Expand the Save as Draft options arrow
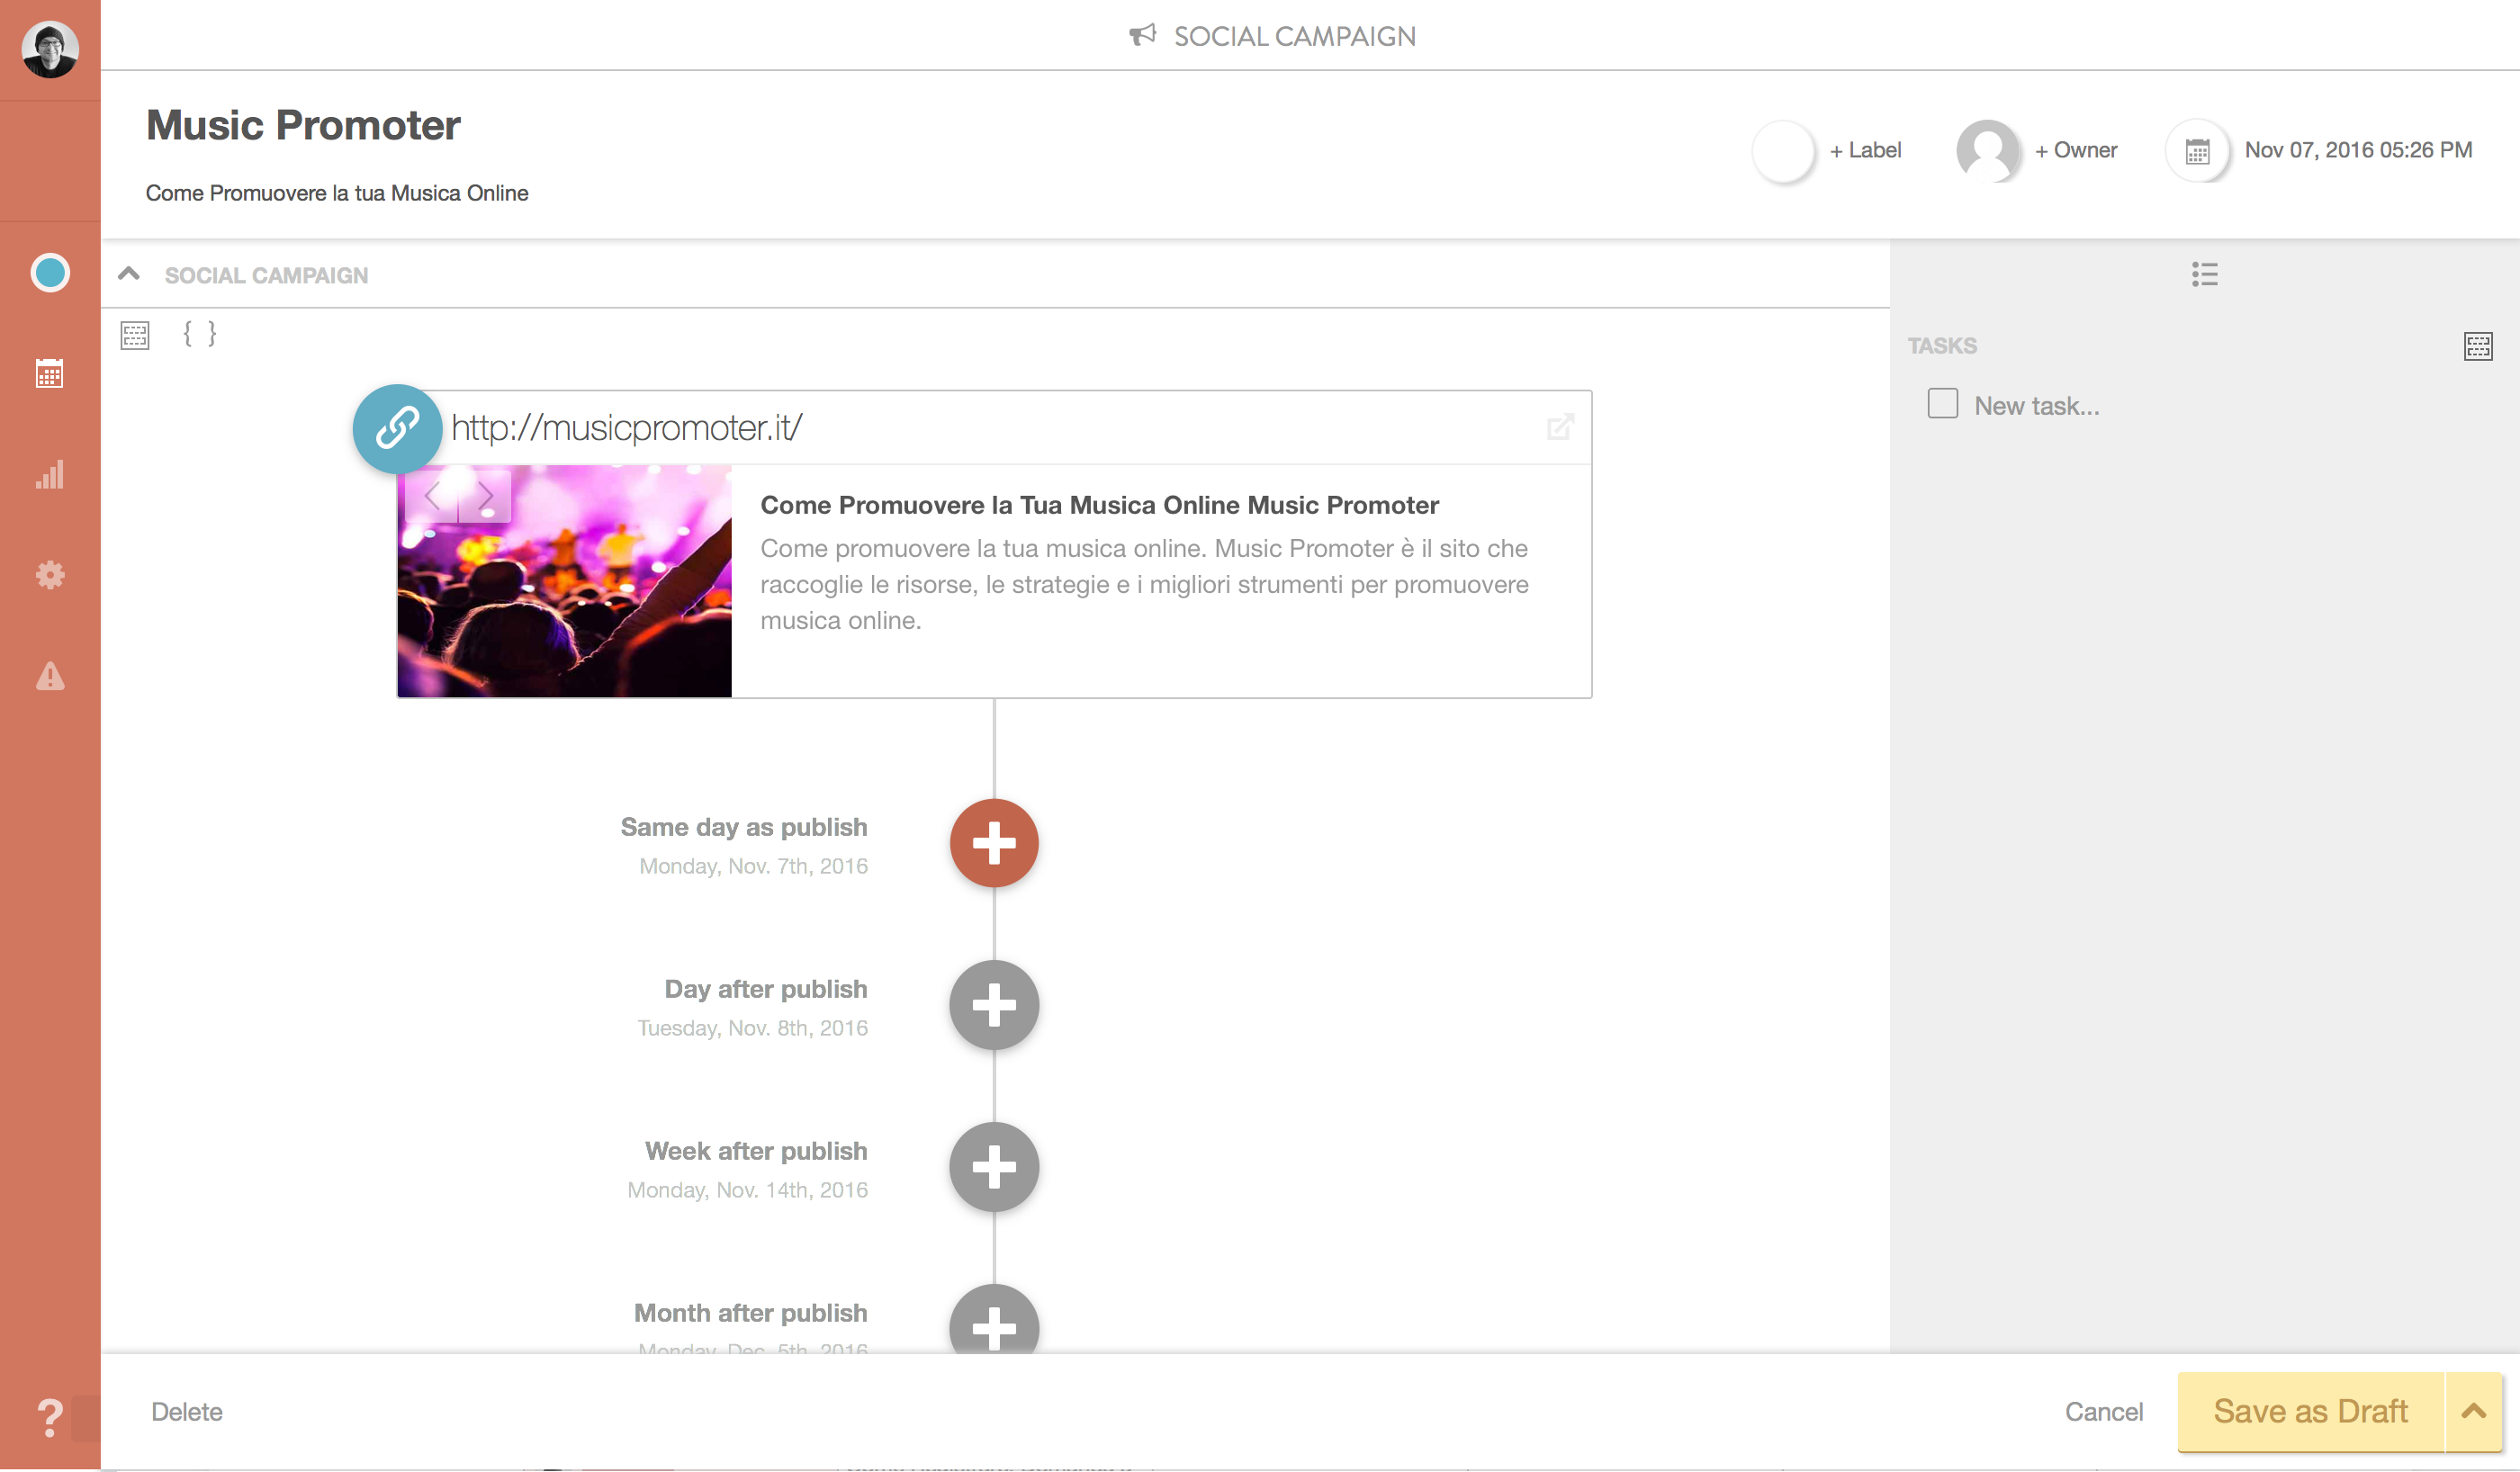 (x=2474, y=1412)
